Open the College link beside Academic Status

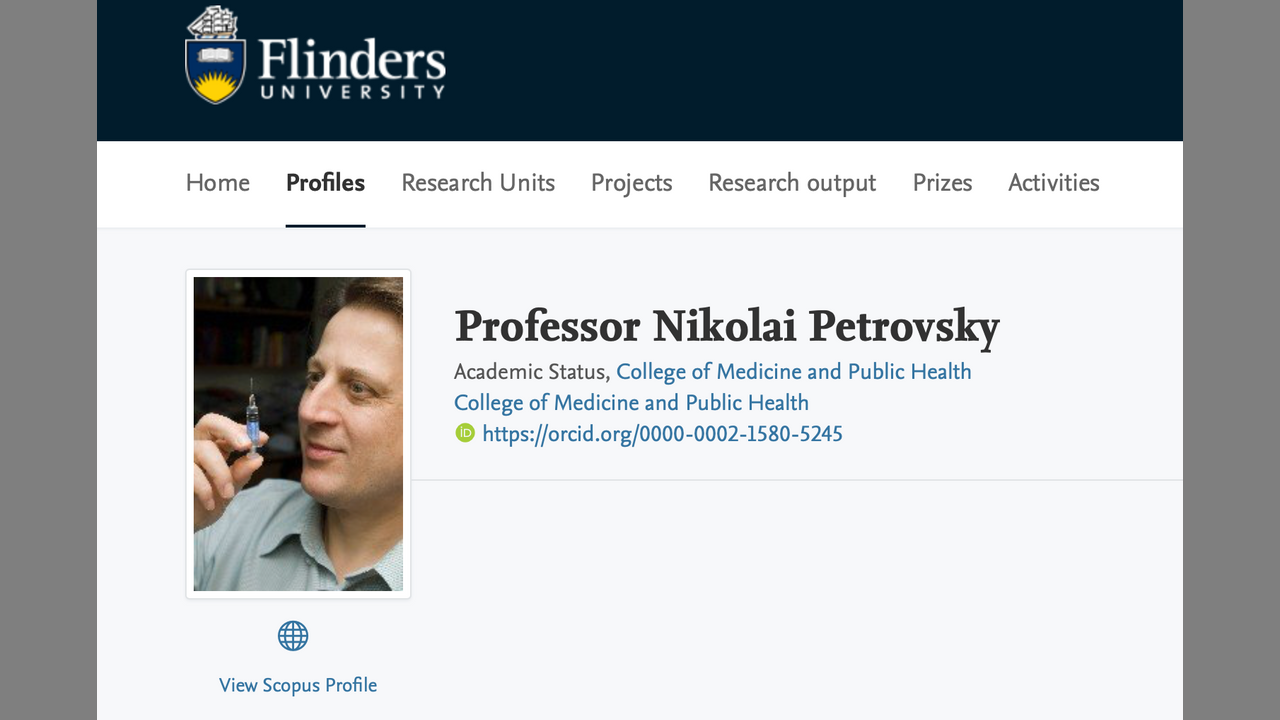point(793,372)
